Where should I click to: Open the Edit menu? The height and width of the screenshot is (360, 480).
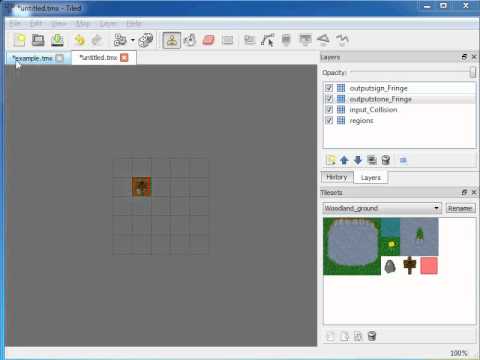(x=36, y=24)
